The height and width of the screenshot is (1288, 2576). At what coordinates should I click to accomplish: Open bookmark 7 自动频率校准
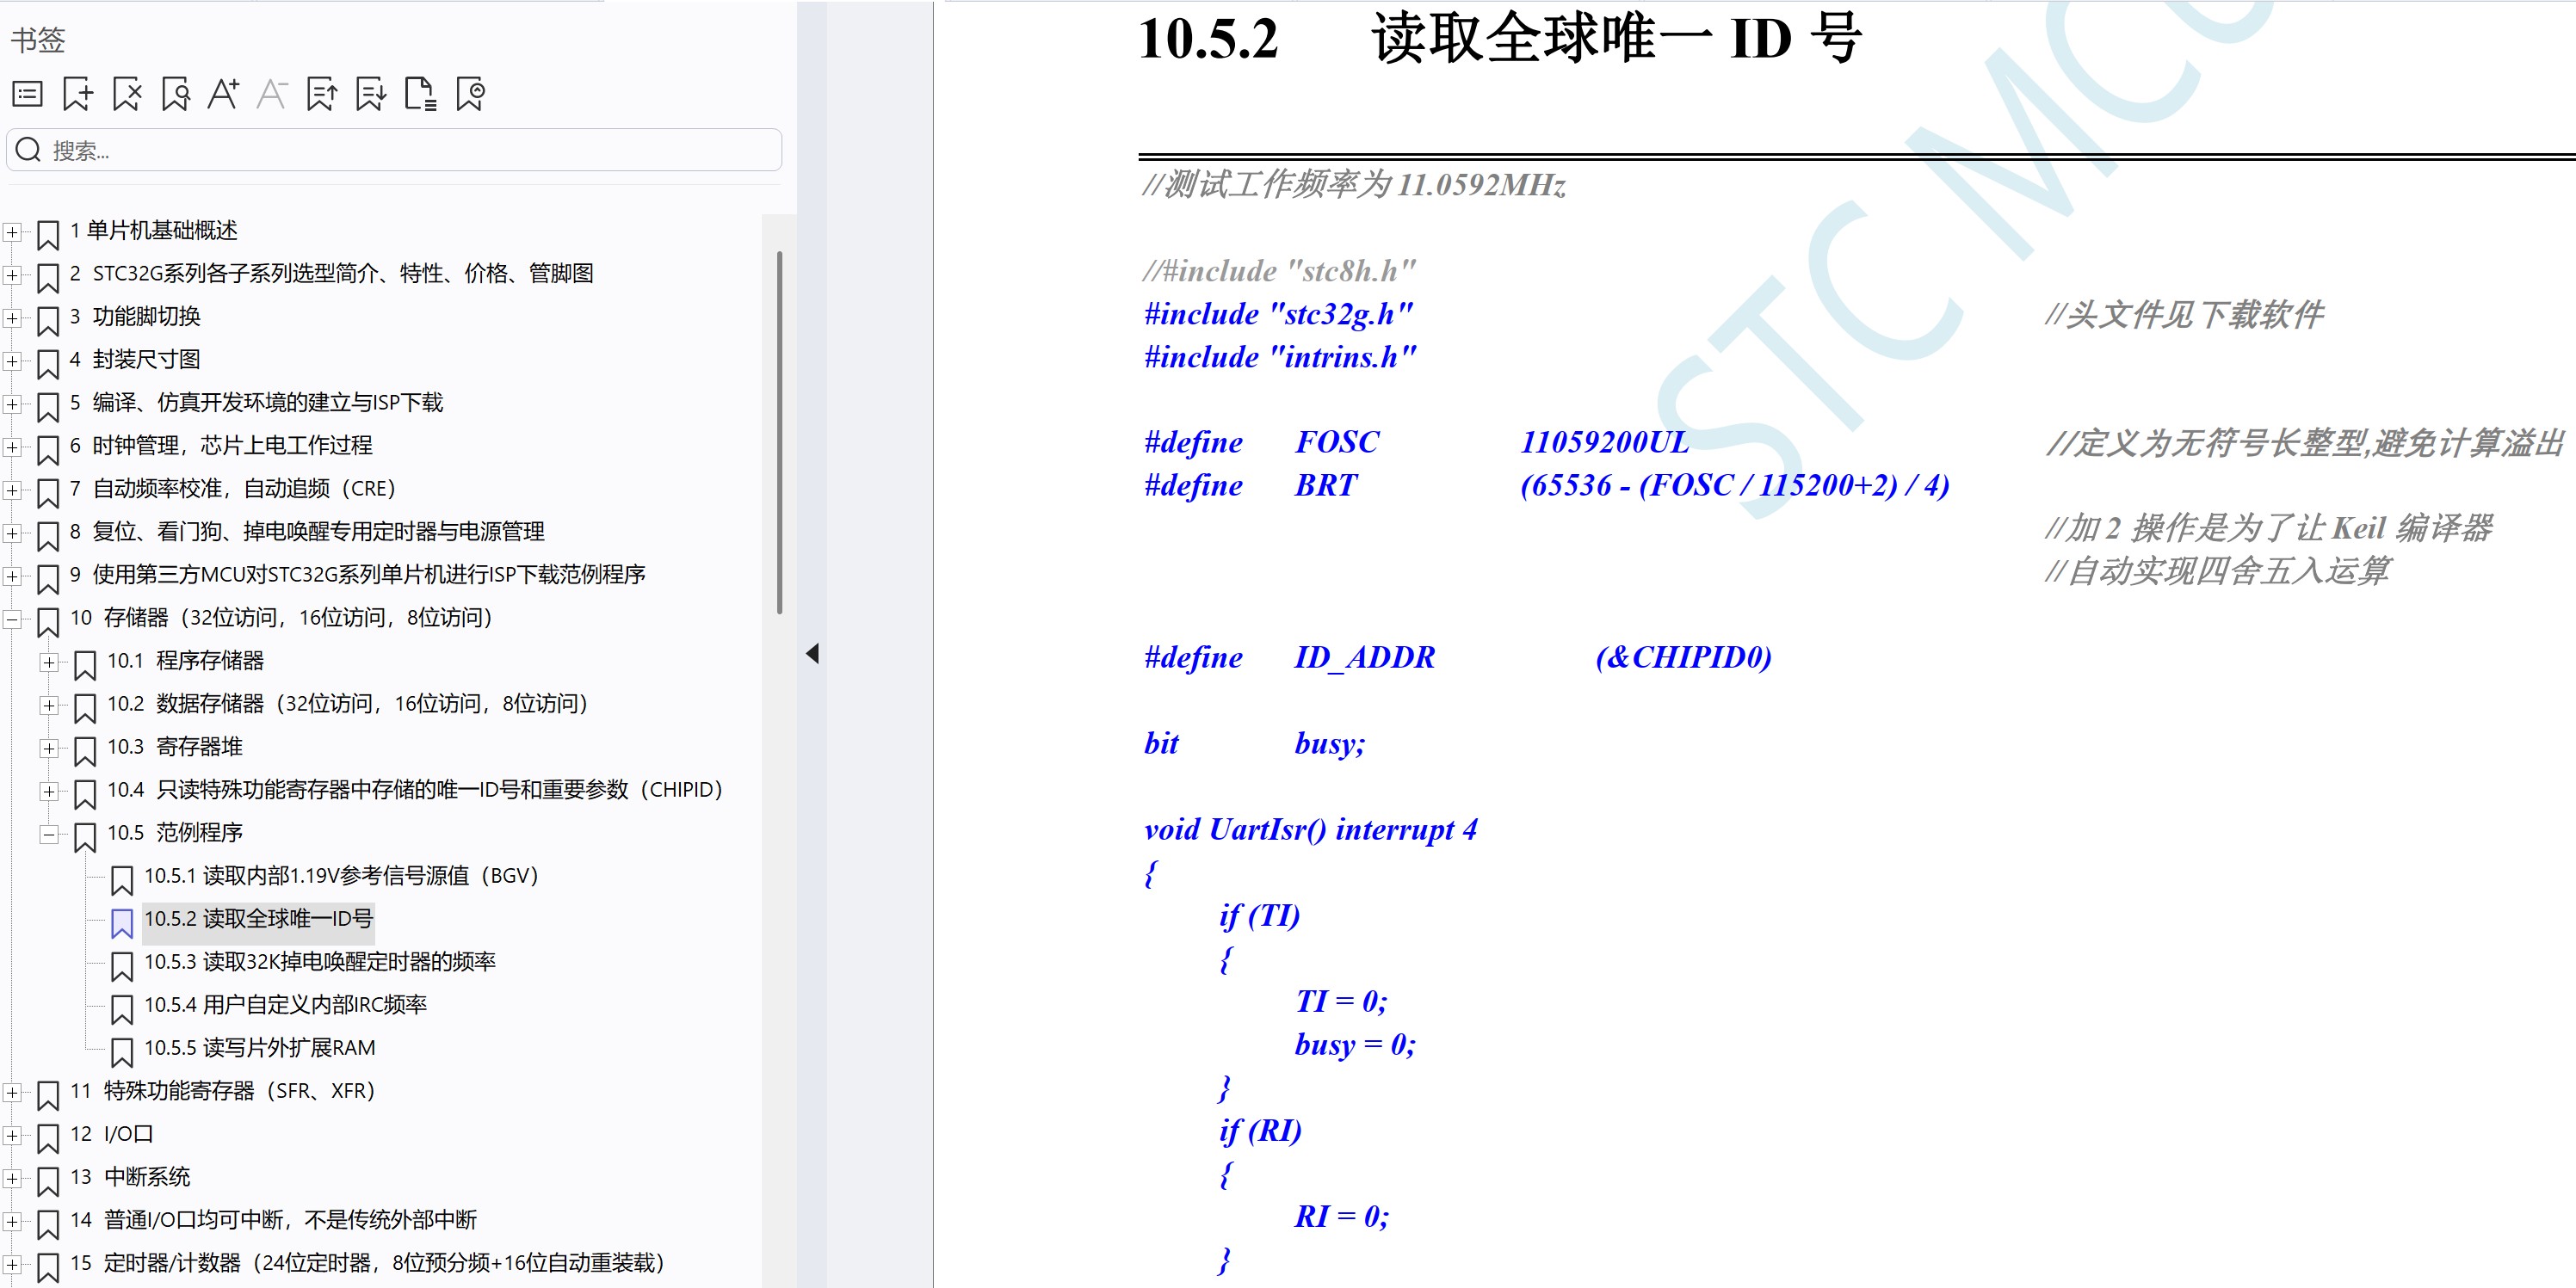click(x=233, y=488)
